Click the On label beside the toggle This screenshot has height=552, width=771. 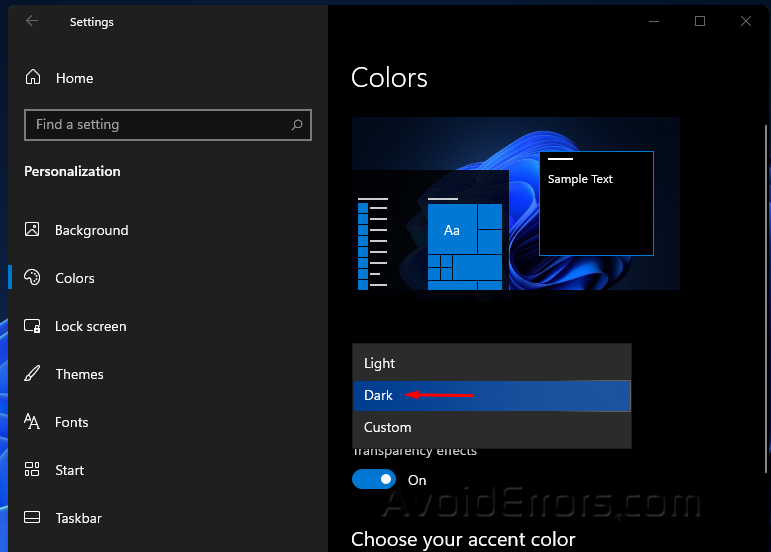point(417,480)
